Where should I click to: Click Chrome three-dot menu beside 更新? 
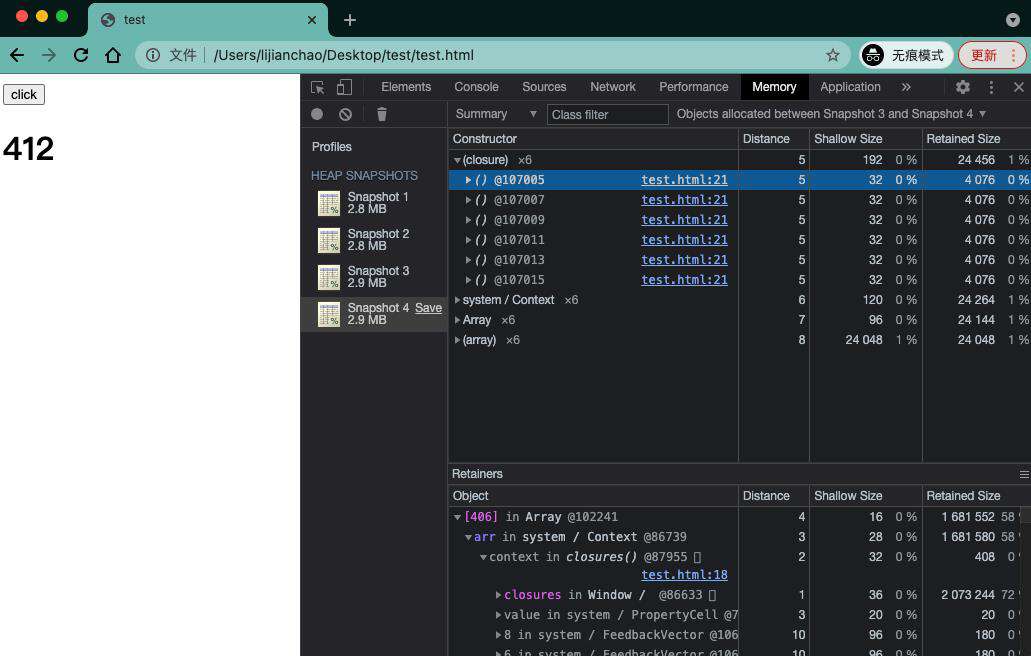1013,55
